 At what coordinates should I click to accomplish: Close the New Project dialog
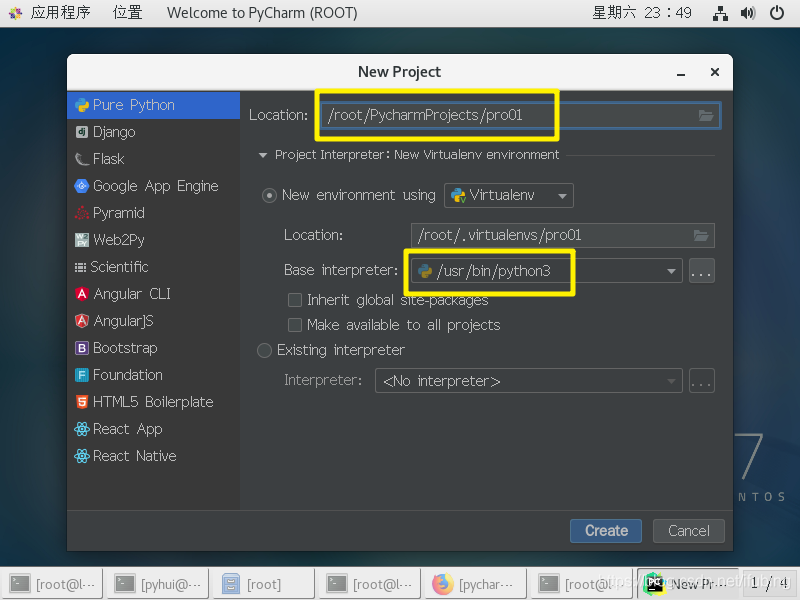point(715,72)
